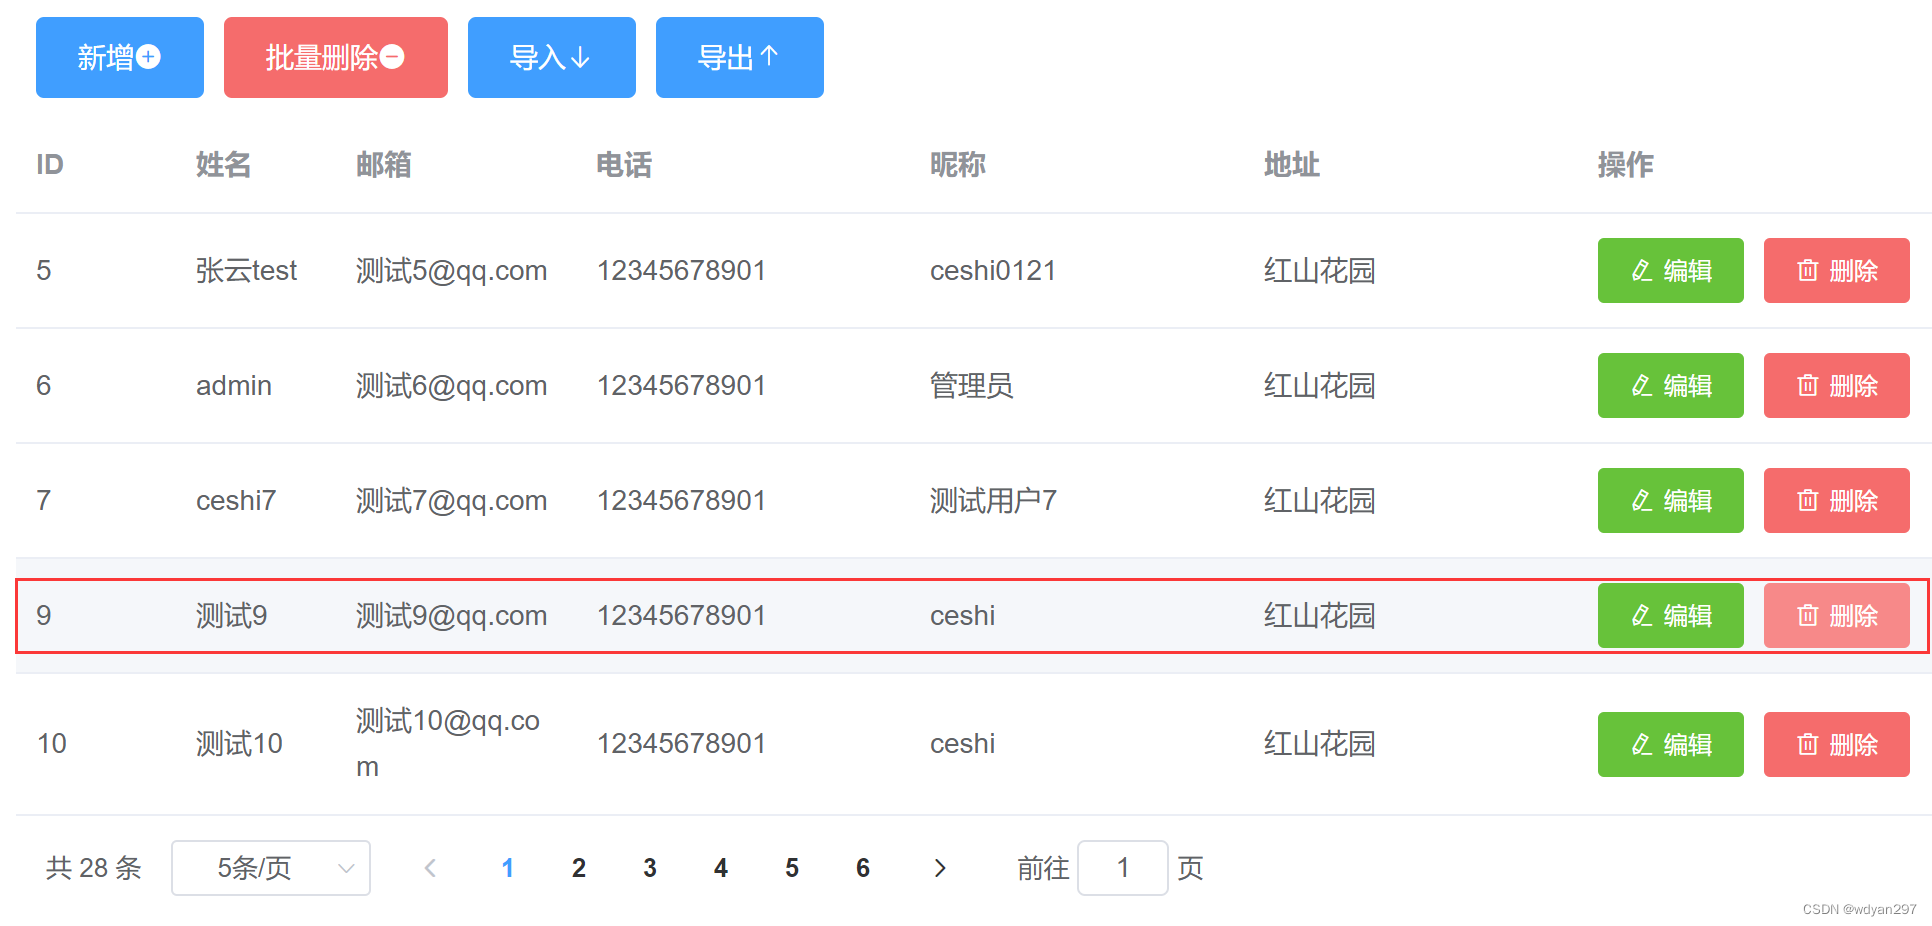This screenshot has height=926, width=1932.
Task: Click the 邮箱 column header
Action: [384, 164]
